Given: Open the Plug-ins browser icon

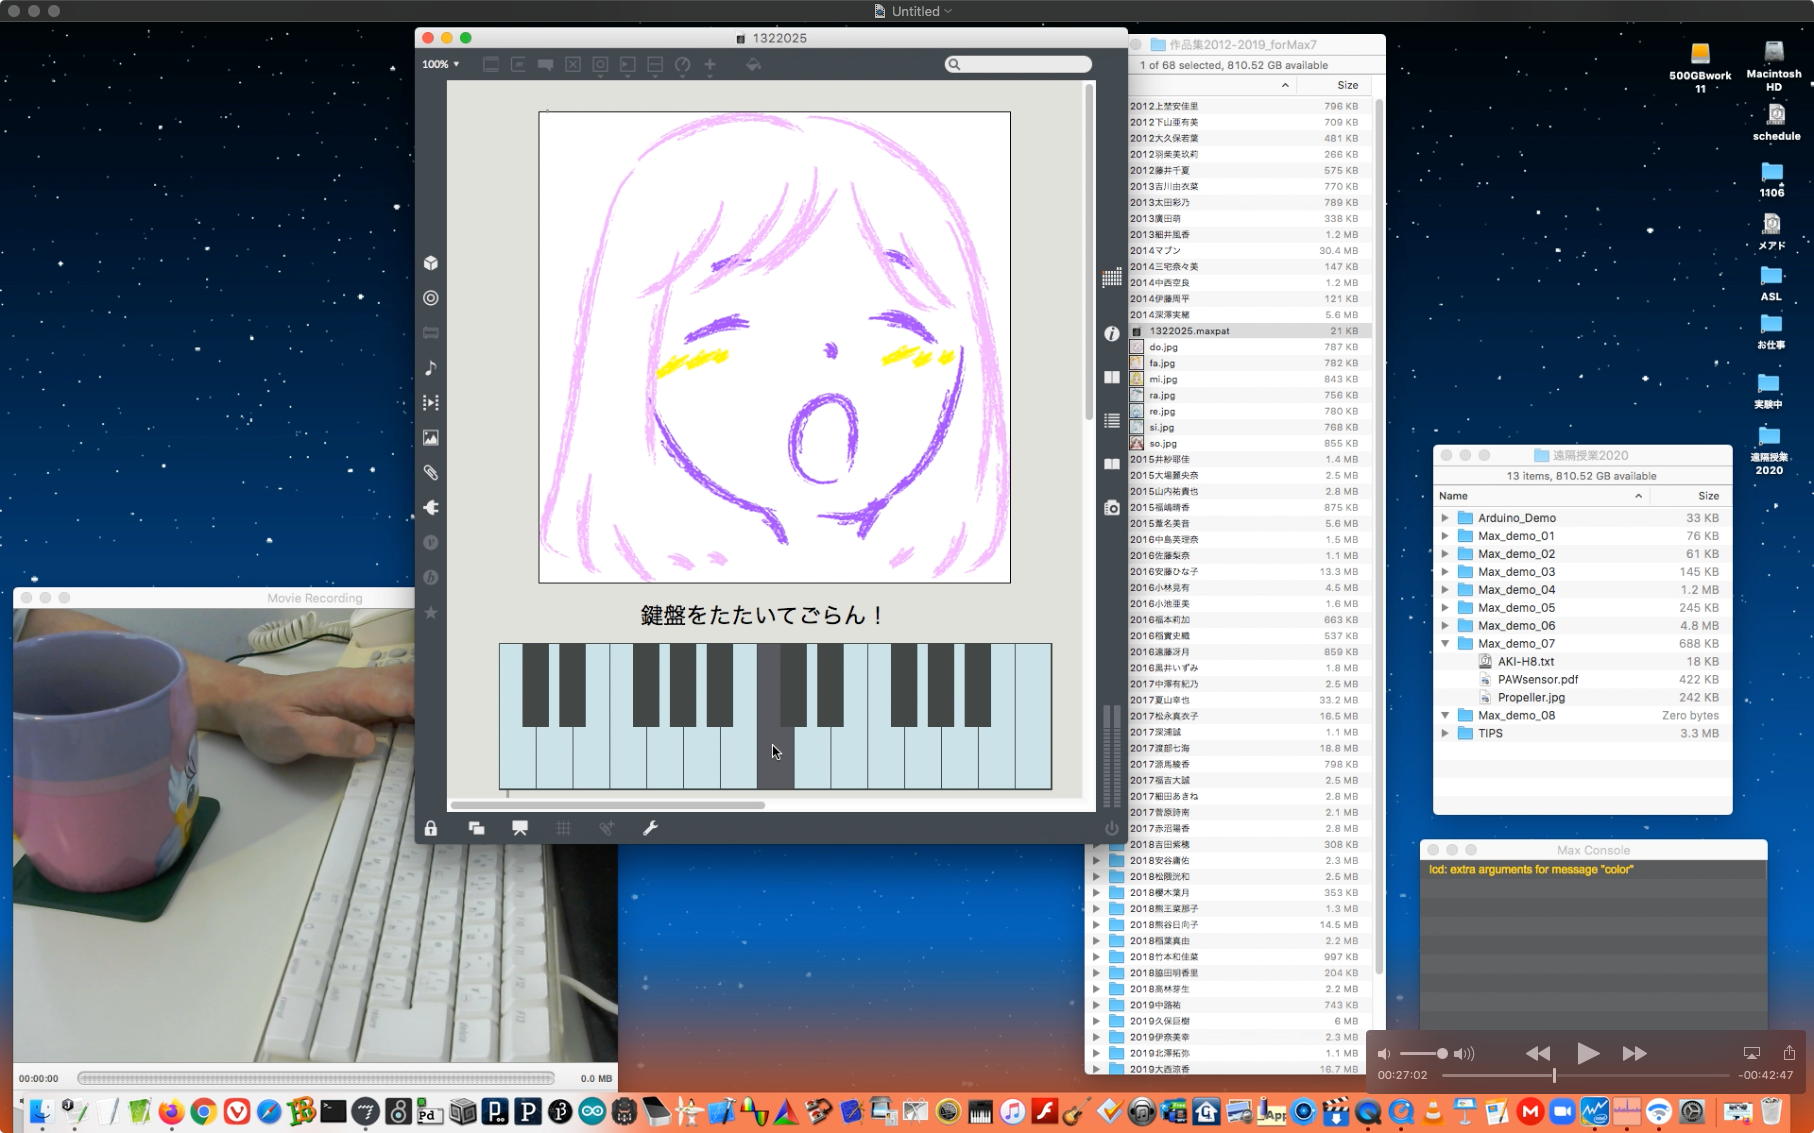Looking at the screenshot, I should tap(431, 508).
